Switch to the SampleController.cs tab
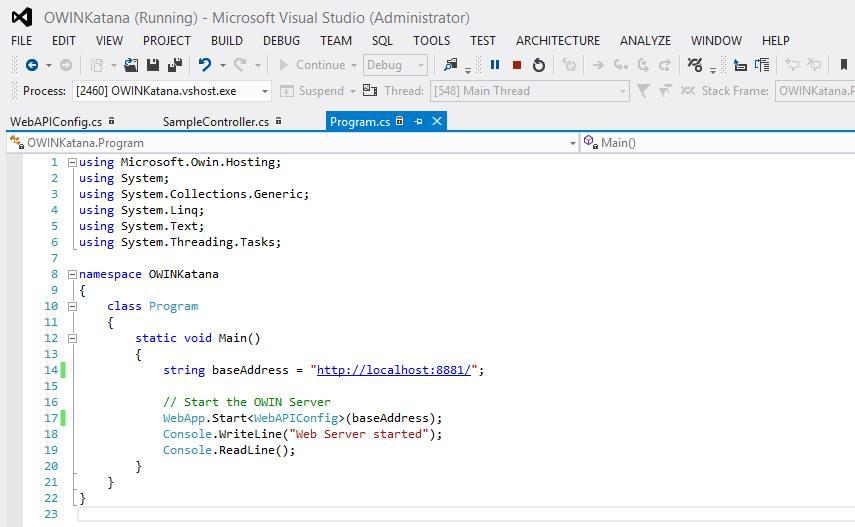 click(215, 122)
